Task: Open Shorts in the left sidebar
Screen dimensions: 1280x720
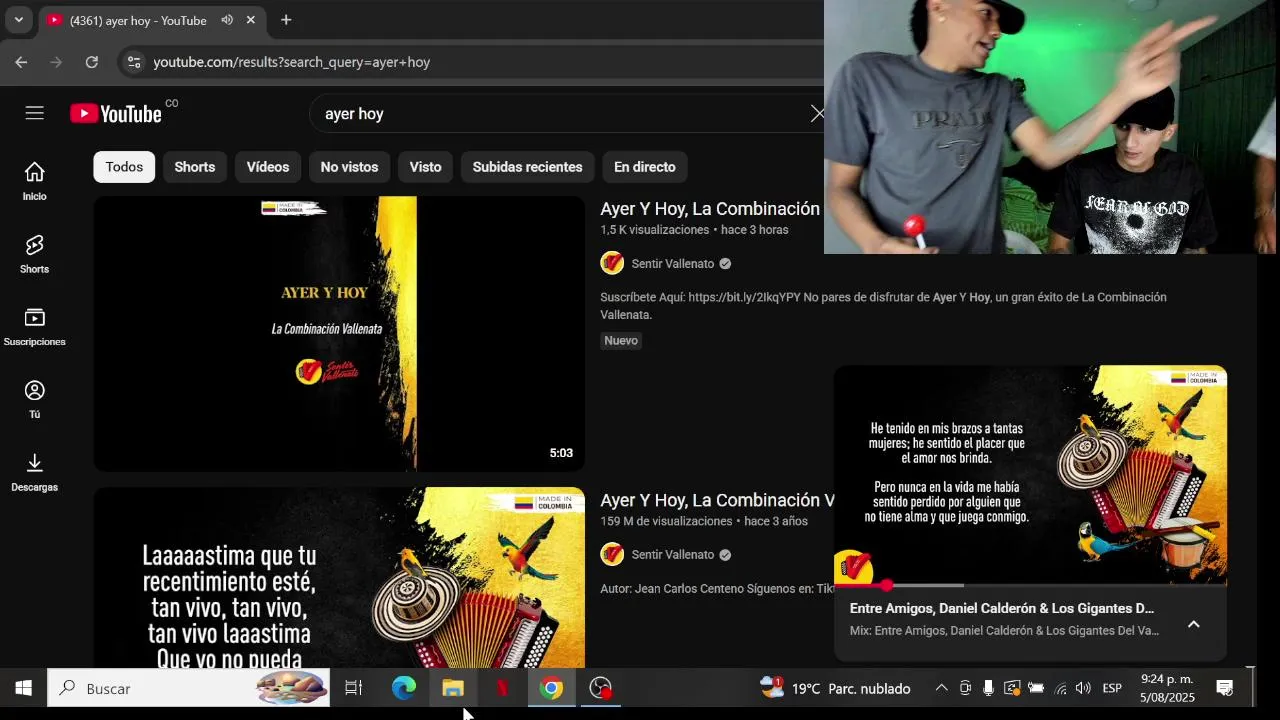Action: click(x=35, y=254)
